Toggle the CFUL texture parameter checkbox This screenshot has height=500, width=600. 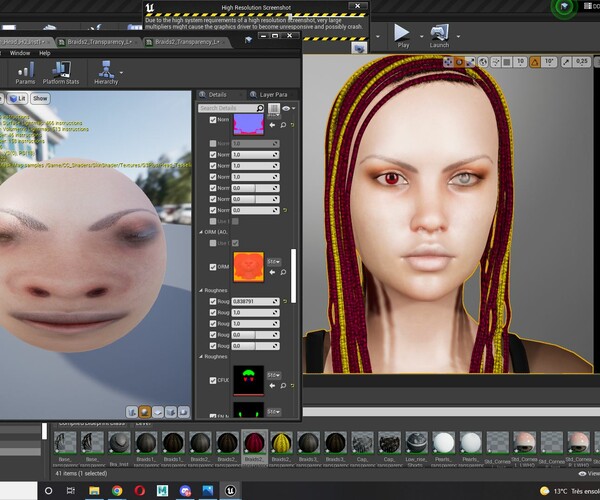tap(213, 380)
